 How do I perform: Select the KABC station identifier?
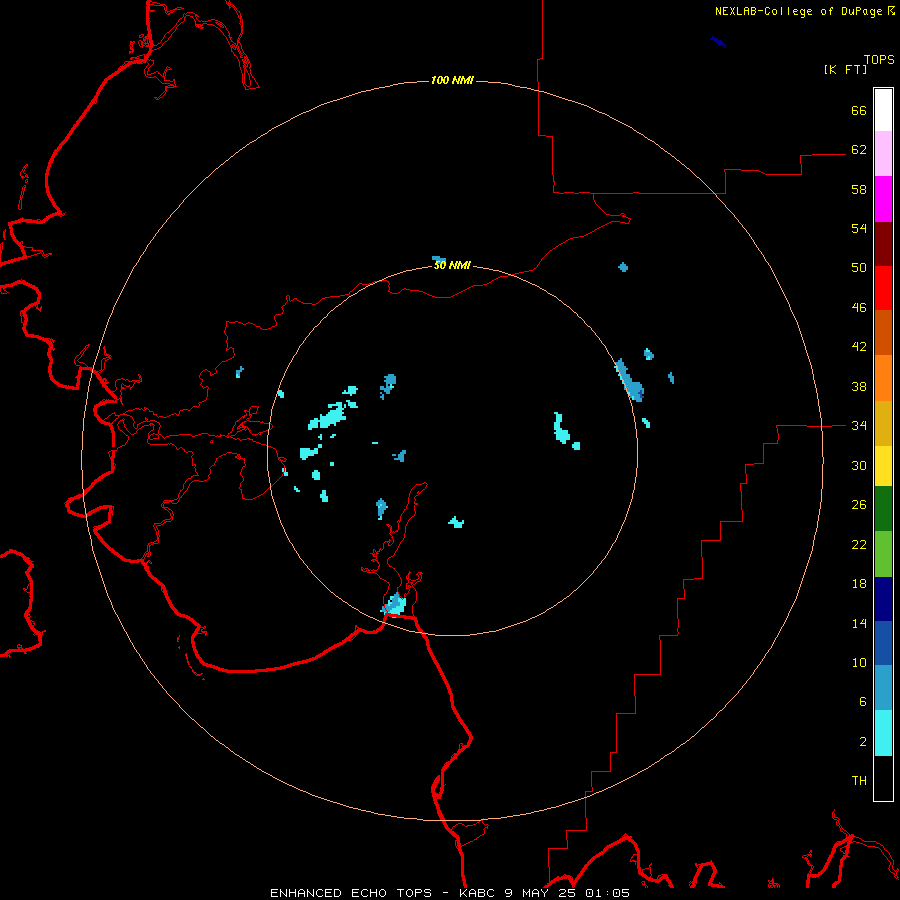coord(478,893)
